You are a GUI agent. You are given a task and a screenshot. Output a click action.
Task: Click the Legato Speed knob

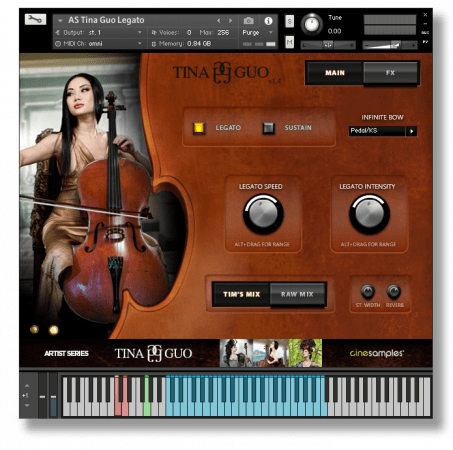pyautogui.click(x=263, y=214)
